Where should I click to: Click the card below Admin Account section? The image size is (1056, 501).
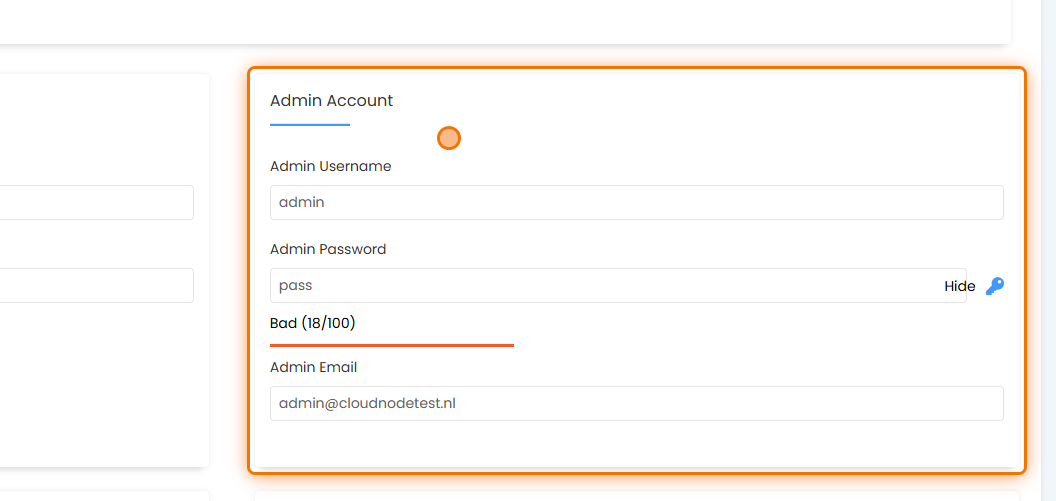[636, 496]
